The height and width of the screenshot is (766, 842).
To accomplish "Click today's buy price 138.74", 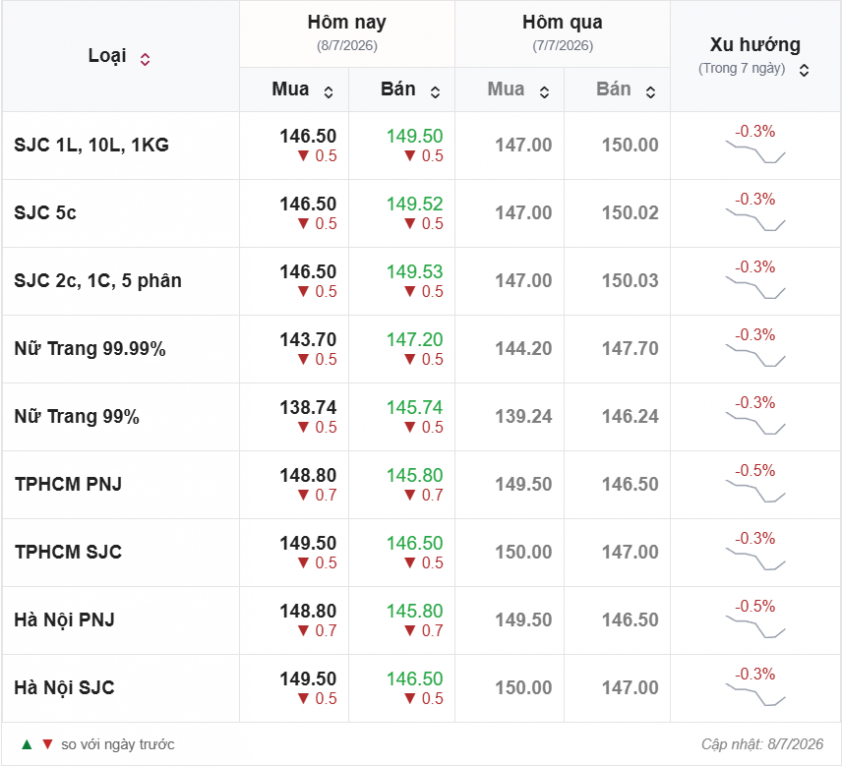I will 308,407.
